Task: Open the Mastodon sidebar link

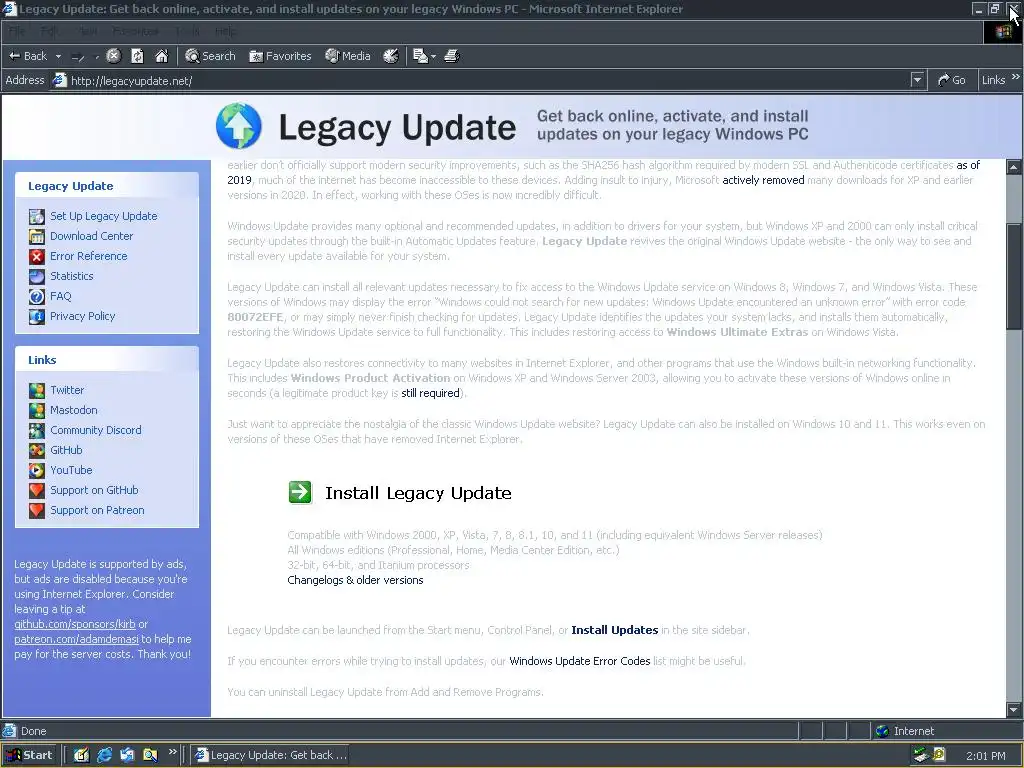Action: (74, 410)
